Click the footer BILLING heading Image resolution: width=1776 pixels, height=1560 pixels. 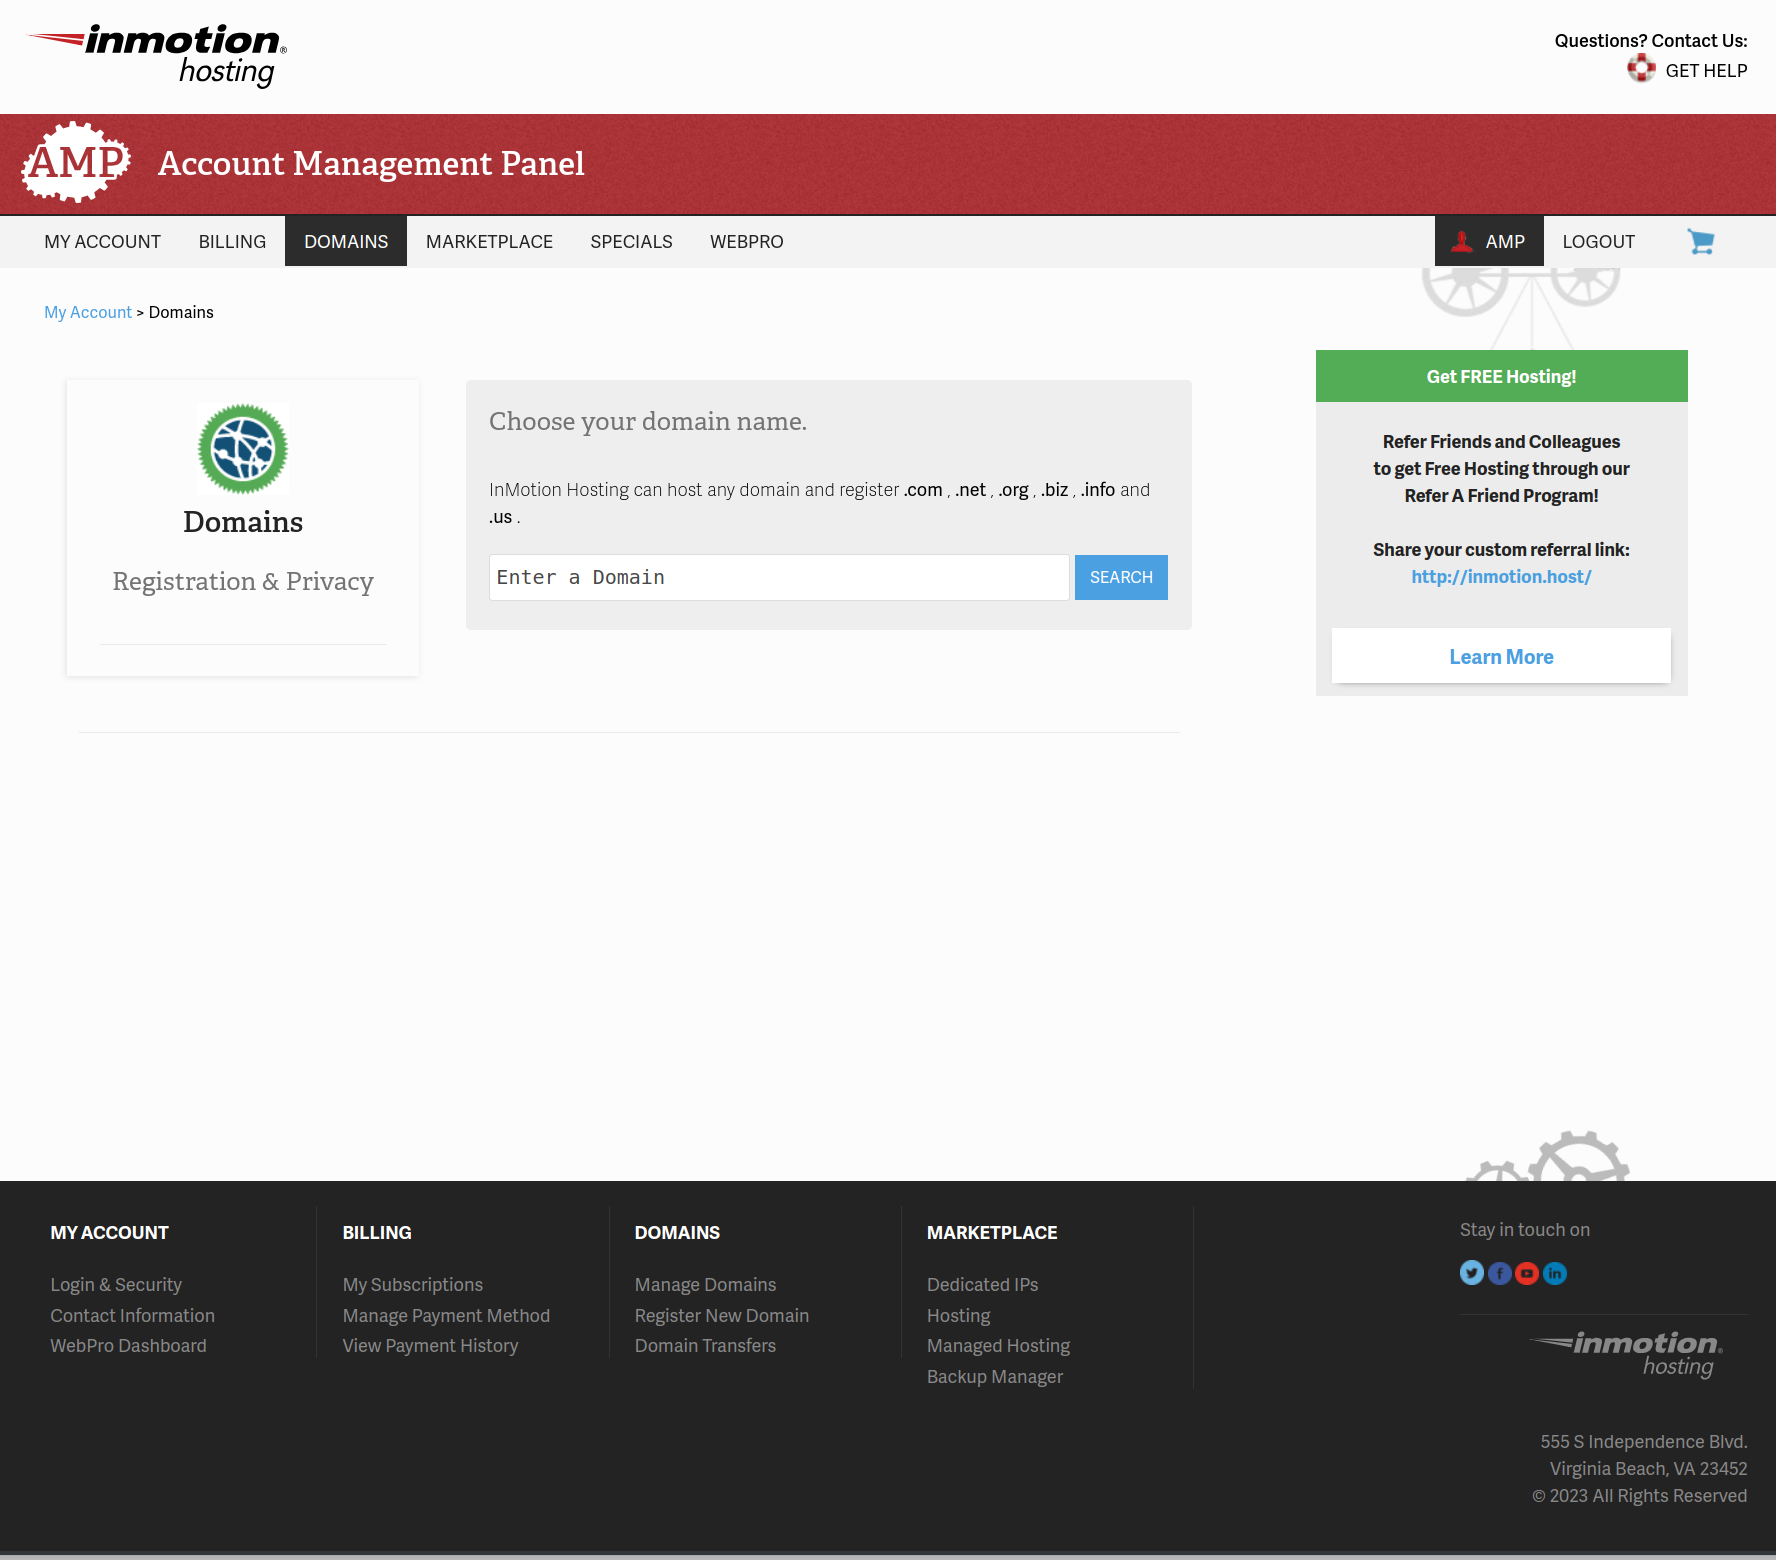click(x=377, y=1233)
